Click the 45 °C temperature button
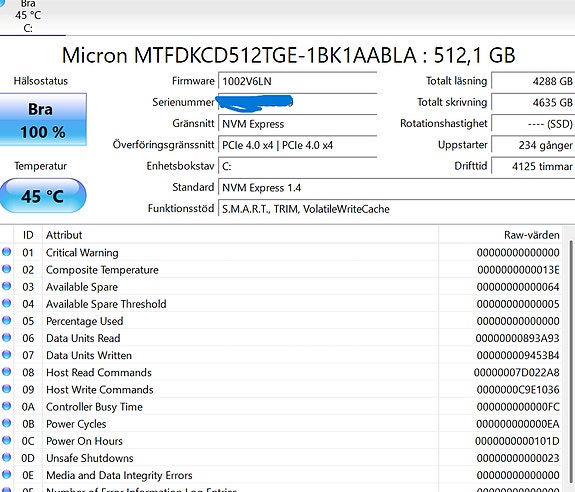575x492 pixels. pos(43,195)
